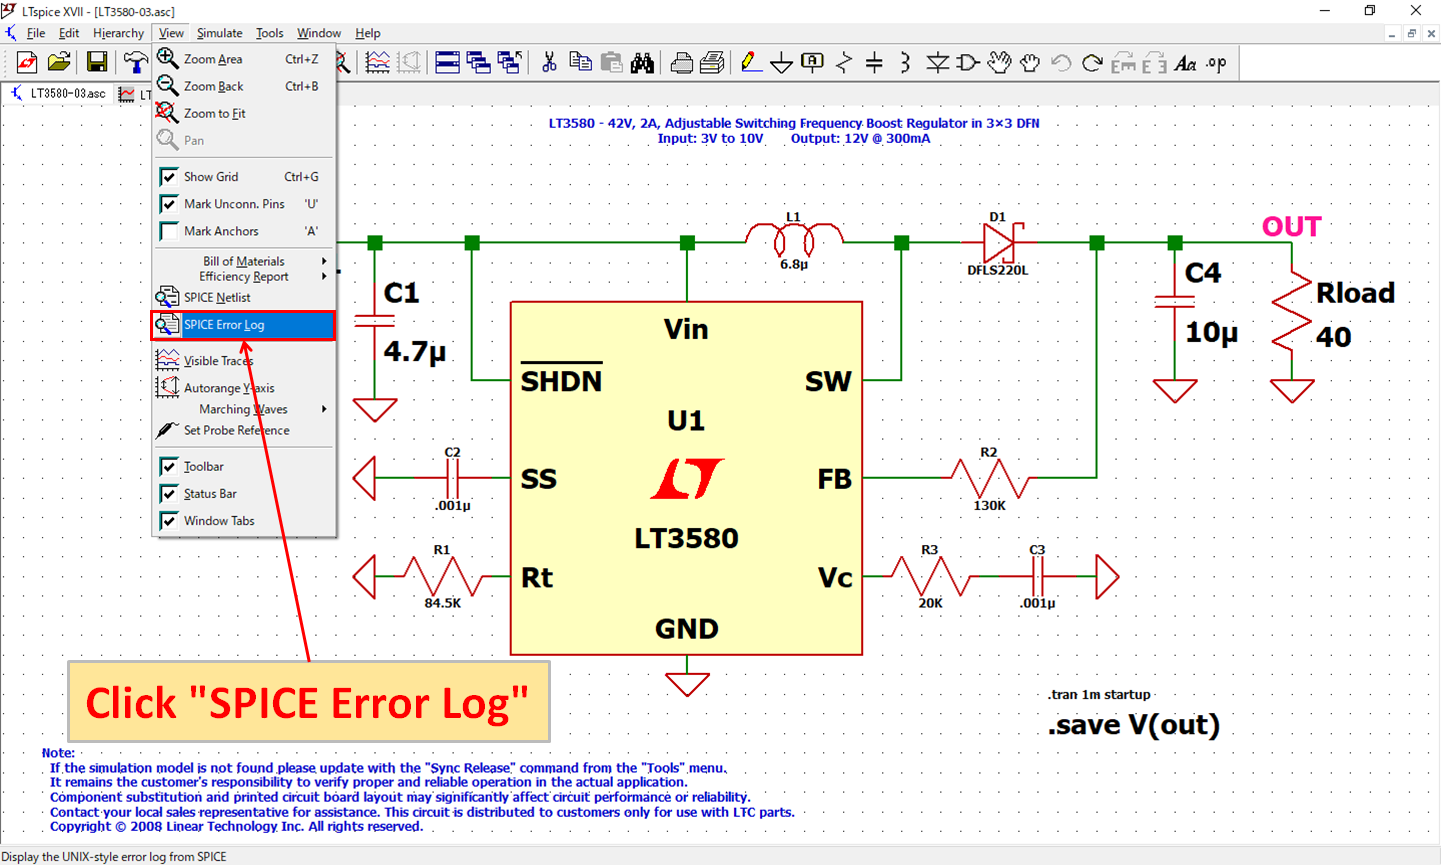Screen dimensions: 1441x865
Task: Find components using the binoculars icon
Action: pos(643,61)
